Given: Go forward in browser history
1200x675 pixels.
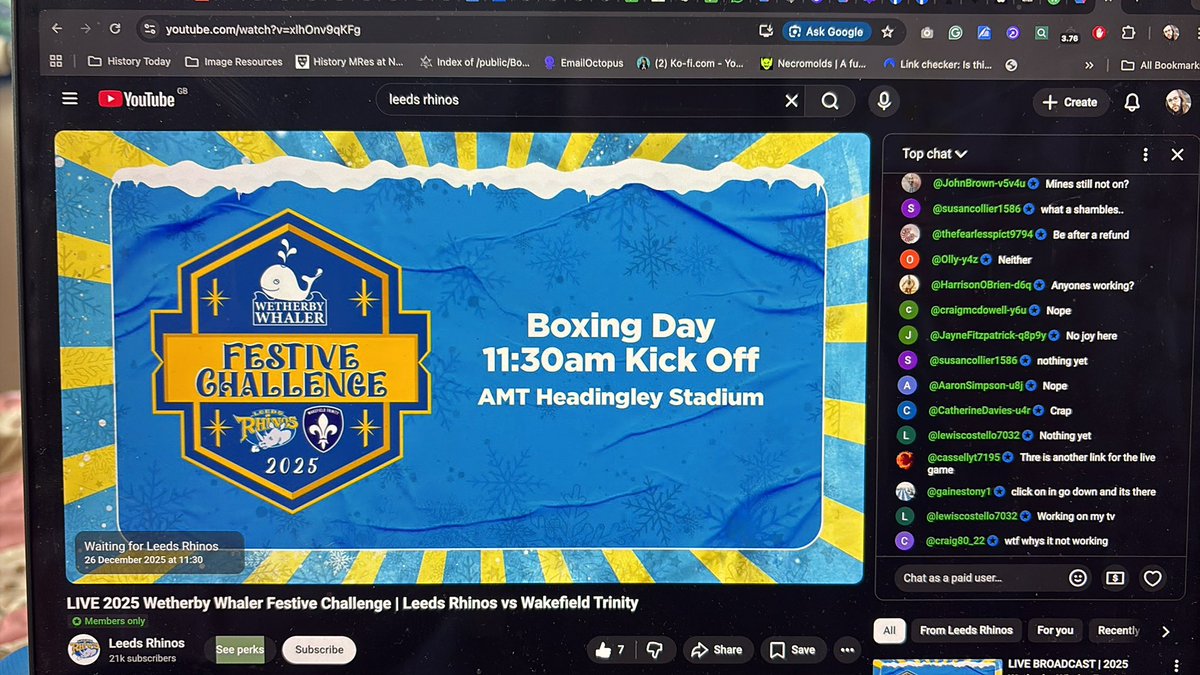Looking at the screenshot, I should point(85,30).
